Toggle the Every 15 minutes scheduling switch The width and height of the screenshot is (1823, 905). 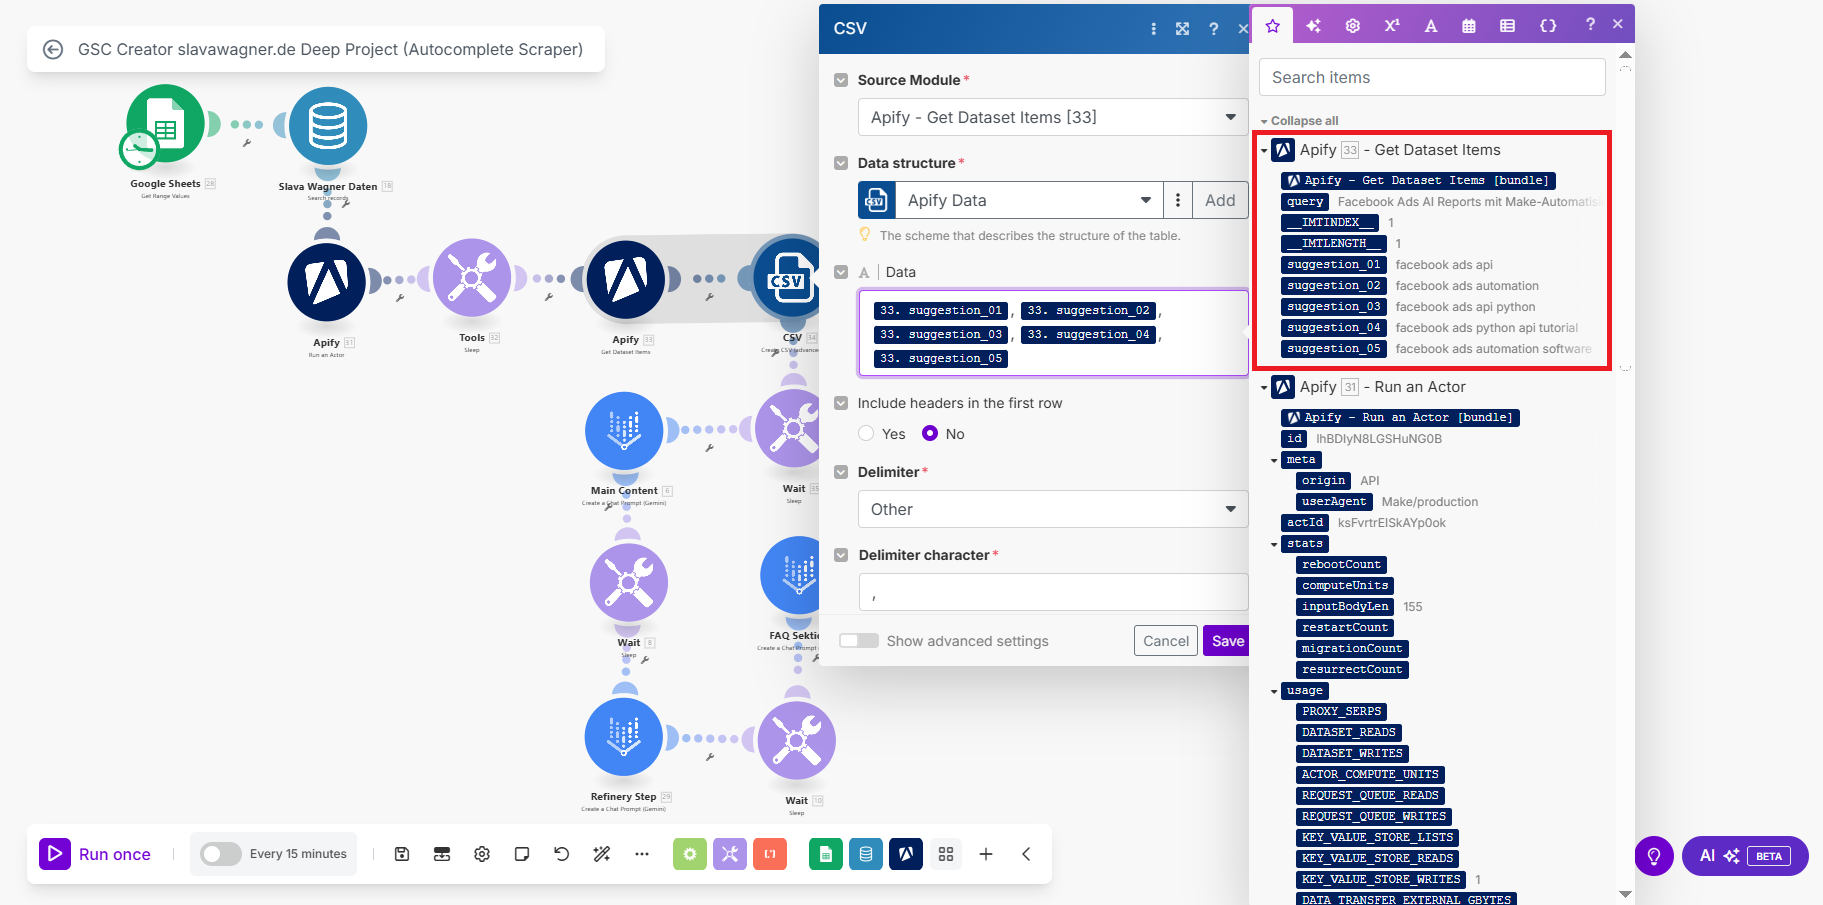pos(221,854)
